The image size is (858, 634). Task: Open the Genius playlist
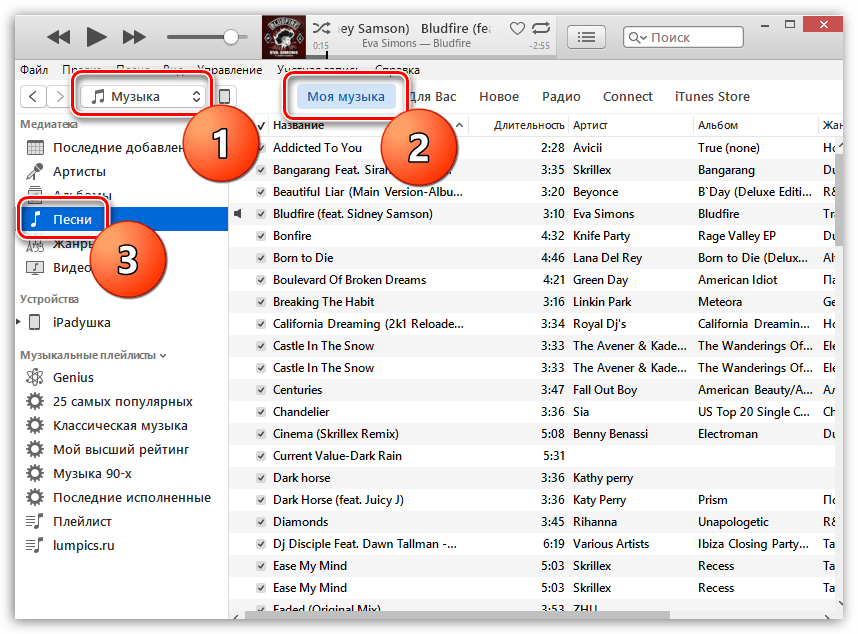click(x=73, y=377)
